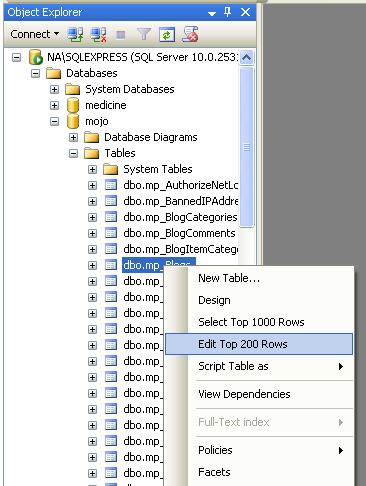Select the medicine database cylinder icon
Screen dimensions: 366x486
pyautogui.click(x=73, y=105)
